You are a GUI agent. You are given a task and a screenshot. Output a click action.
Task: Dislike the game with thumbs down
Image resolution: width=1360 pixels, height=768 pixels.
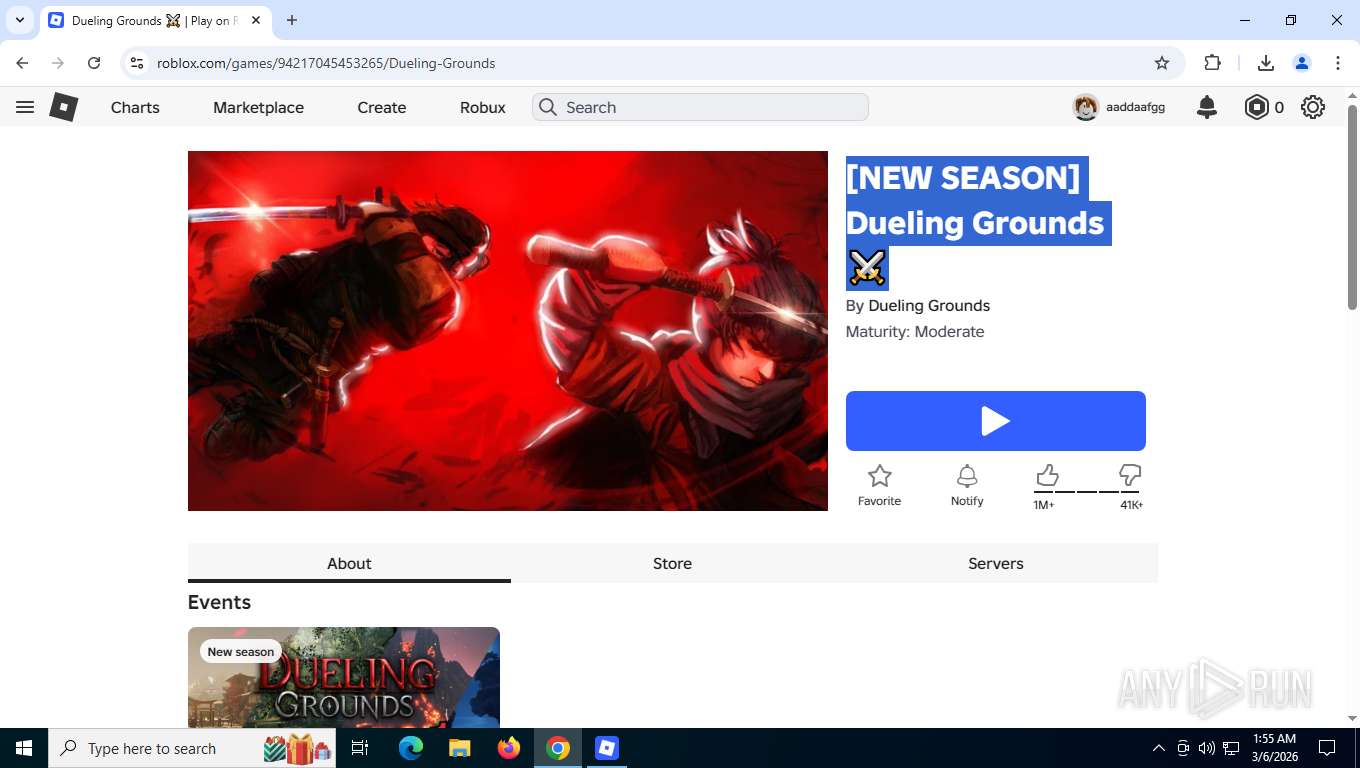1130,474
